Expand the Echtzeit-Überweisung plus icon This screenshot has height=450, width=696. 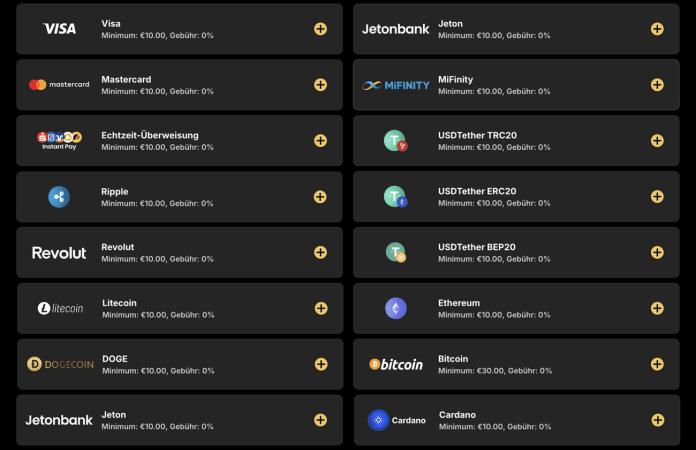[x=320, y=141]
